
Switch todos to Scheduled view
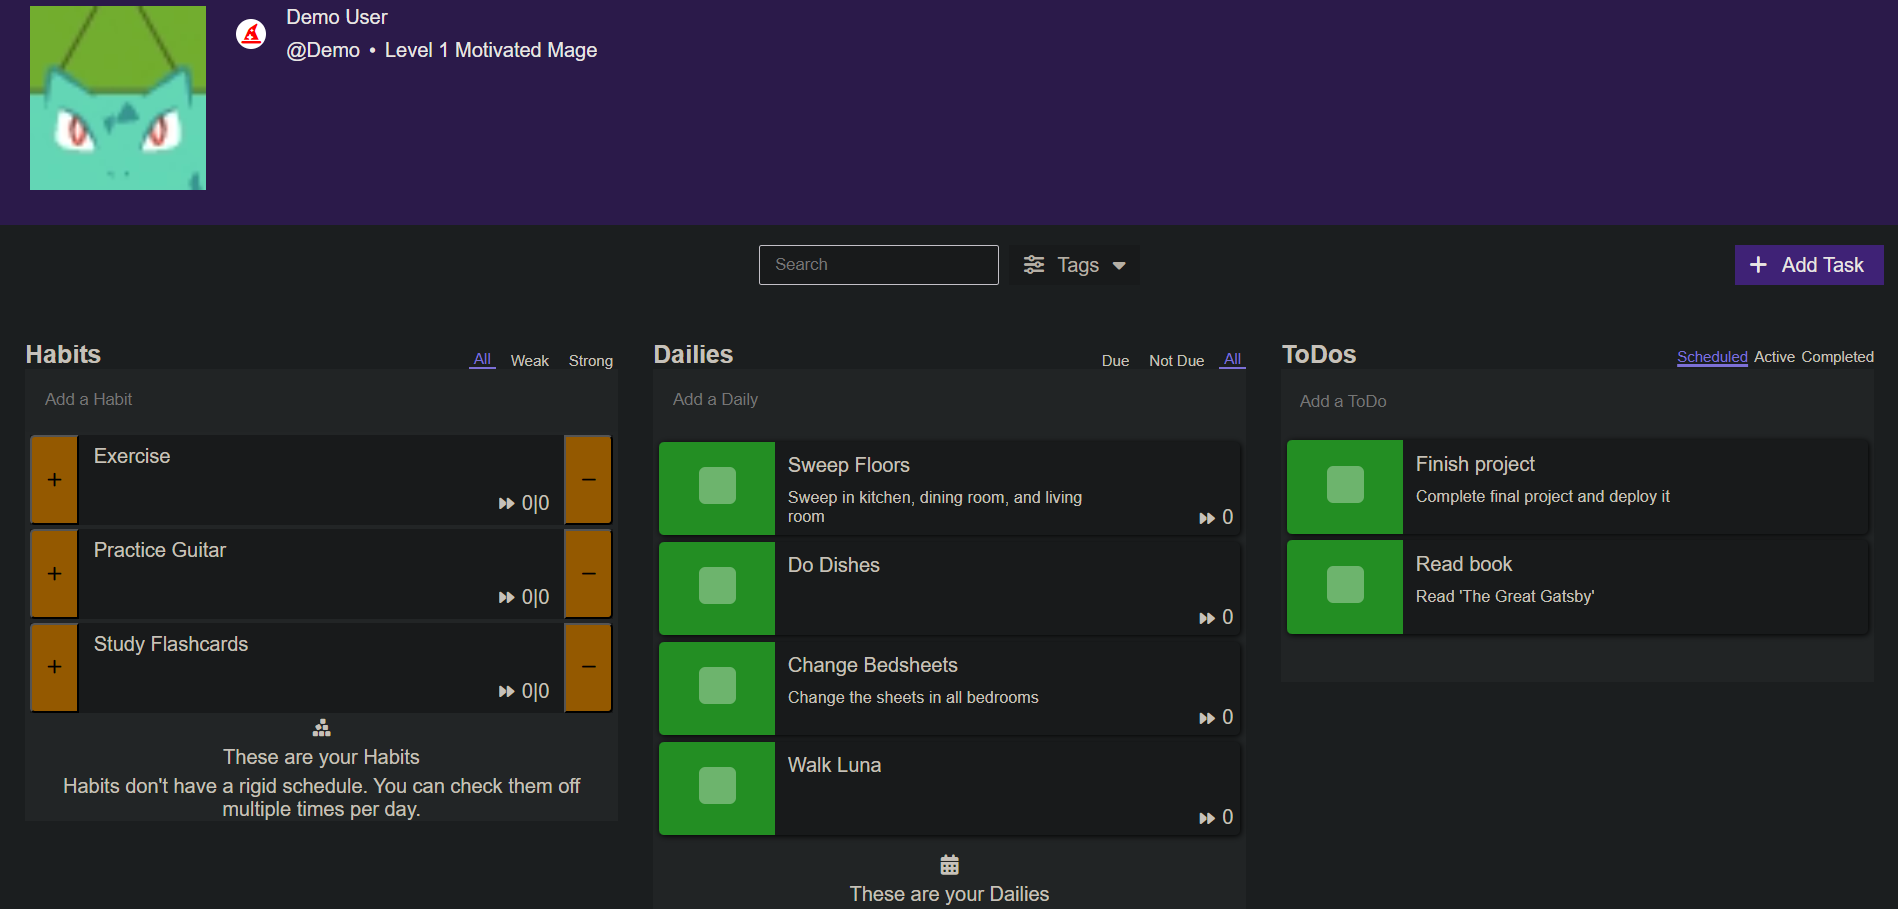pos(1712,357)
